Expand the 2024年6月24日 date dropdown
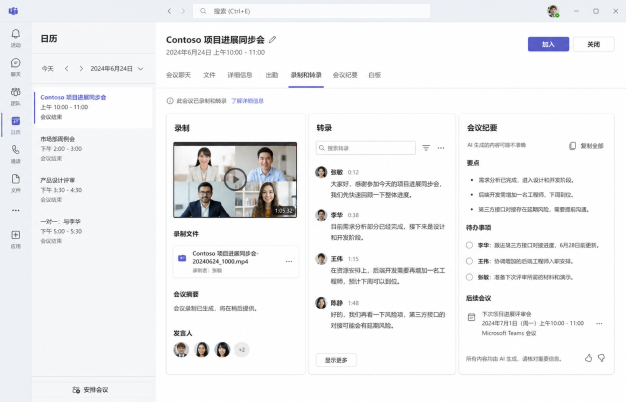Viewport: 626px width, 402px height. pos(117,69)
